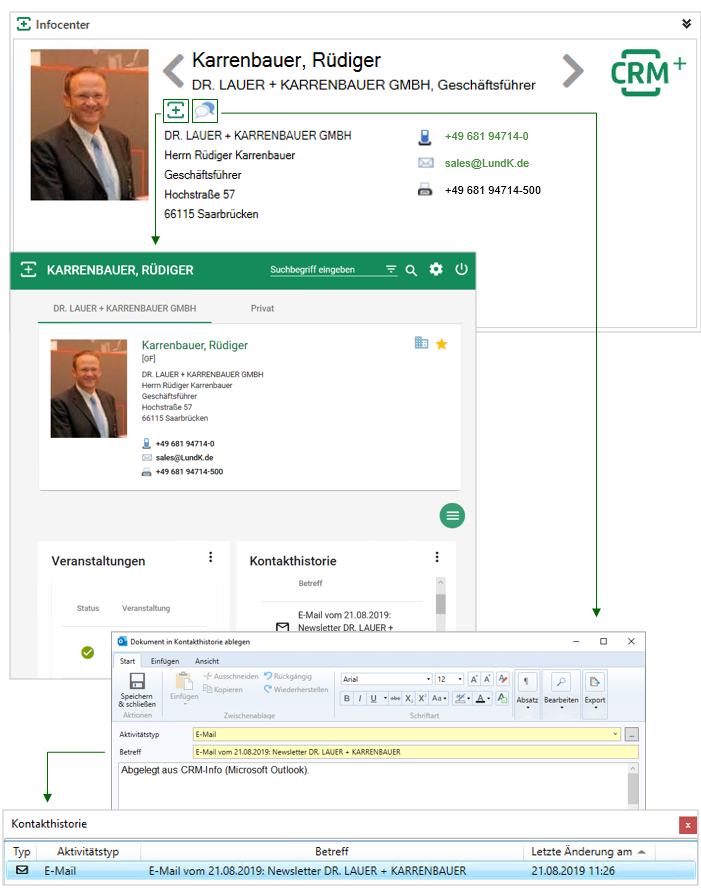Open the Einfügen ribbon tab

[x=164, y=661]
